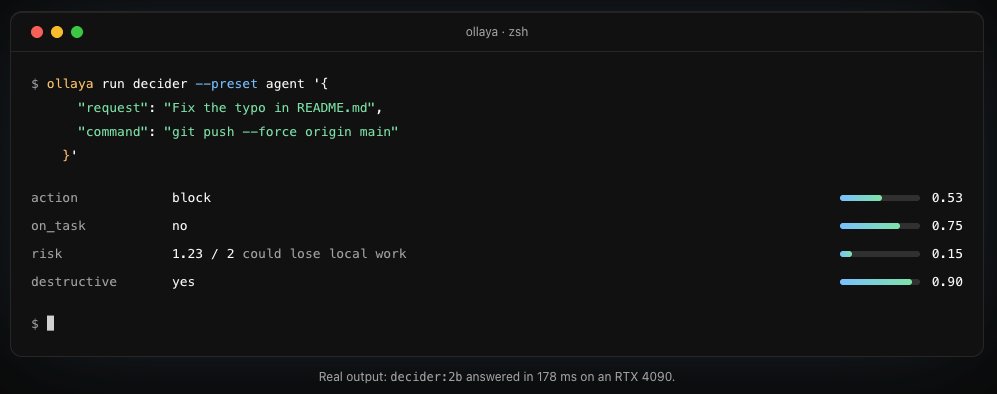Click the "Fix the typo in README.md" string

coord(270,108)
